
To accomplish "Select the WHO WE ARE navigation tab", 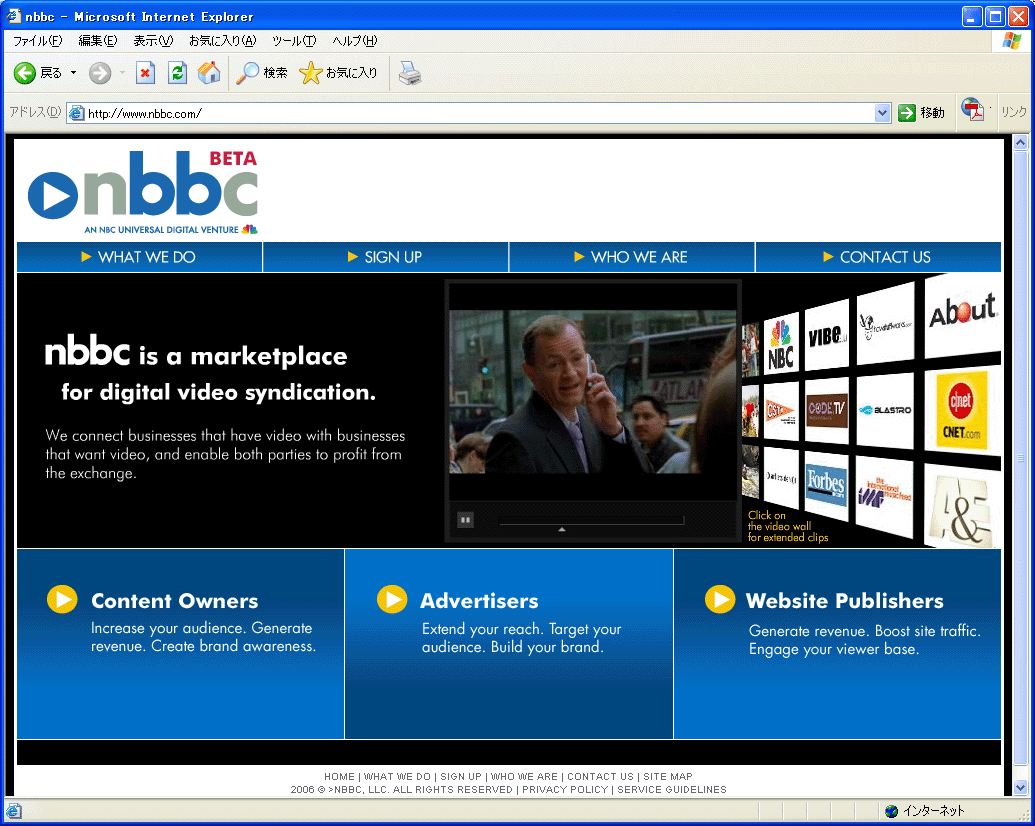I will point(631,257).
